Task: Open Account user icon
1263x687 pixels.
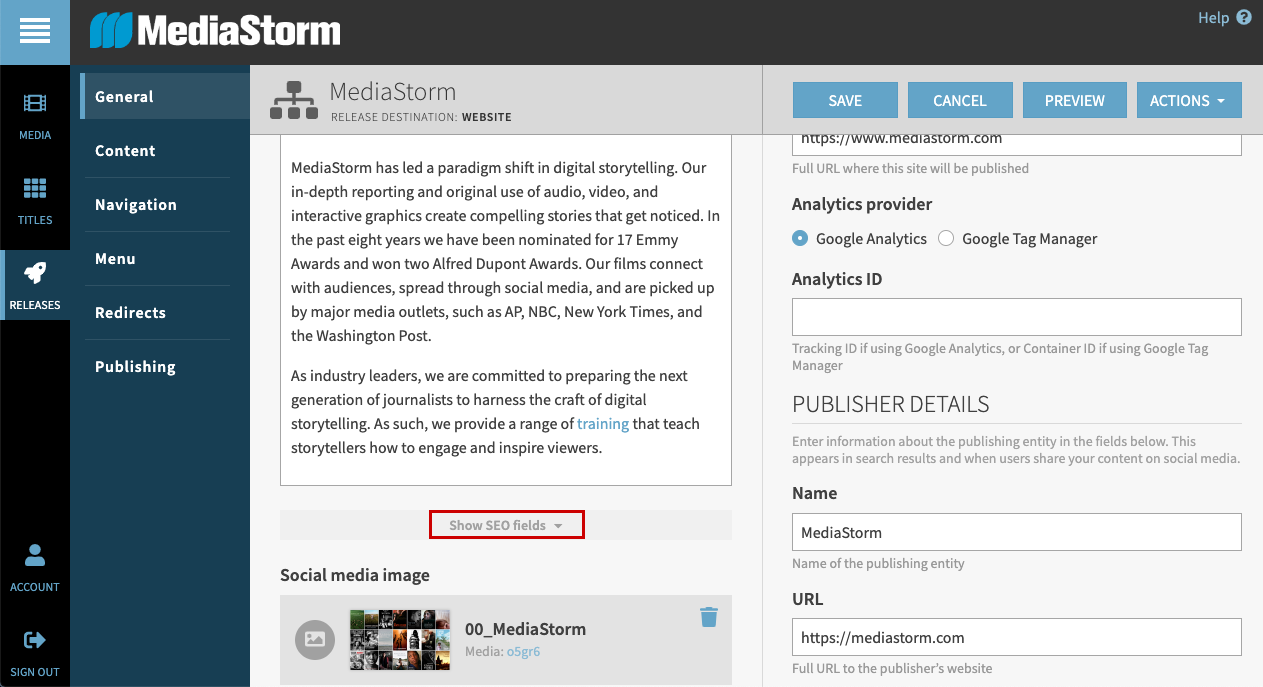Action: tap(35, 556)
